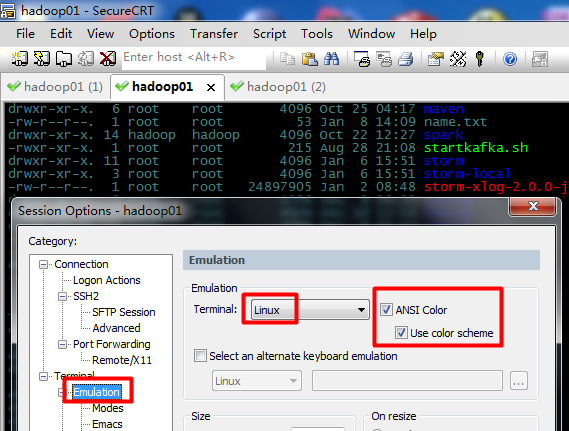Click the Connect toolbar icon
This screenshot has width=569, height=431.
point(20,58)
